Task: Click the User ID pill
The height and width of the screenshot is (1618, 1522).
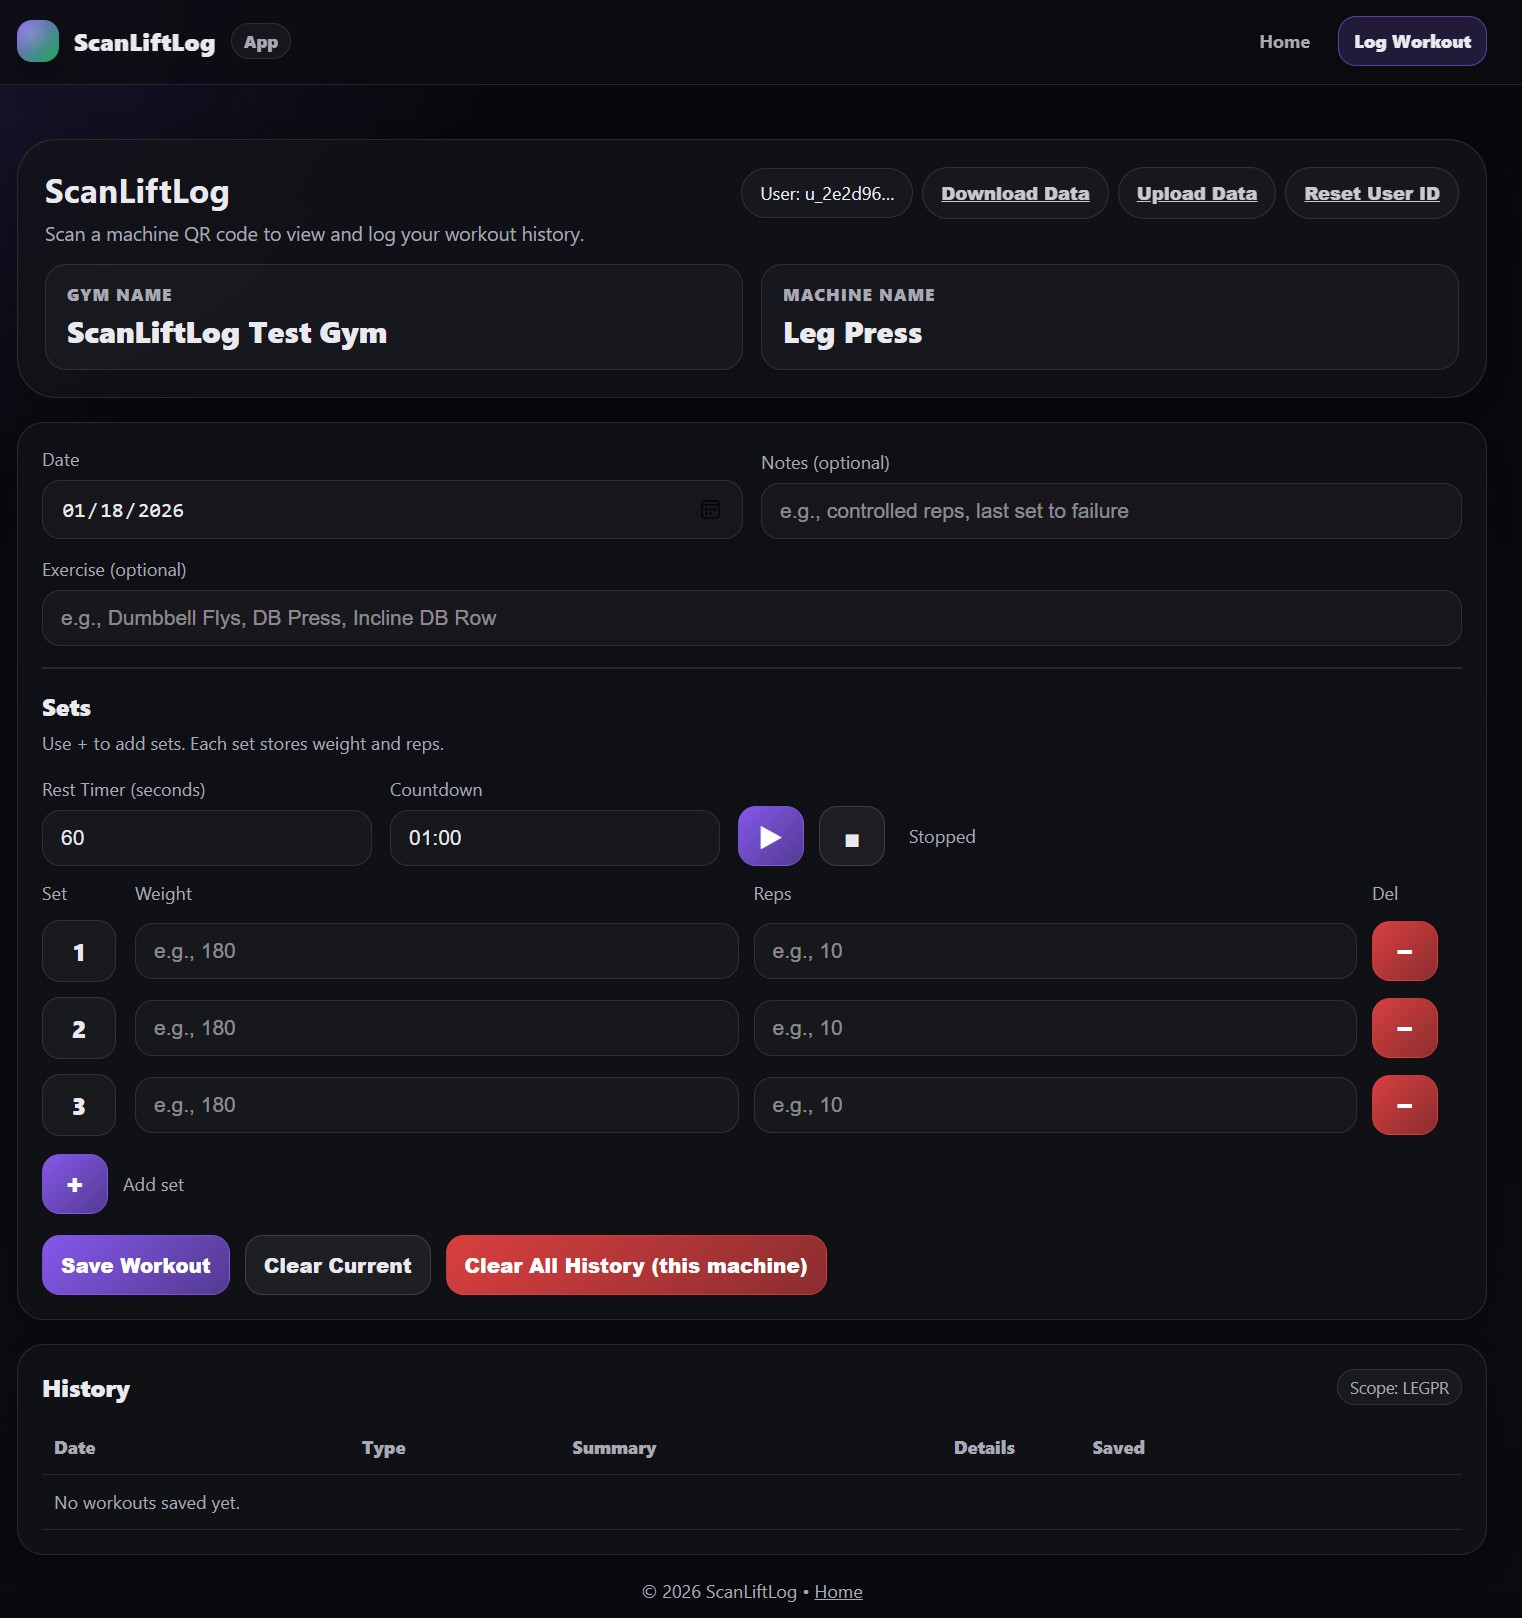Action: [827, 193]
